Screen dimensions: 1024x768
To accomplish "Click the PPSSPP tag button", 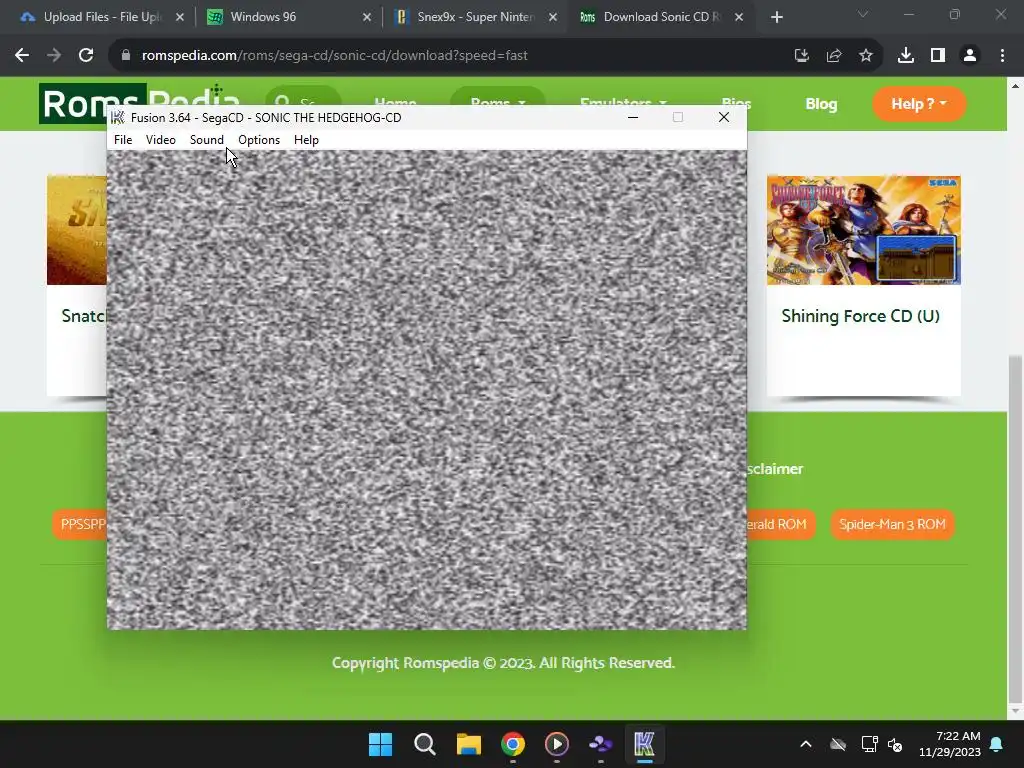I will pyautogui.click(x=80, y=524).
